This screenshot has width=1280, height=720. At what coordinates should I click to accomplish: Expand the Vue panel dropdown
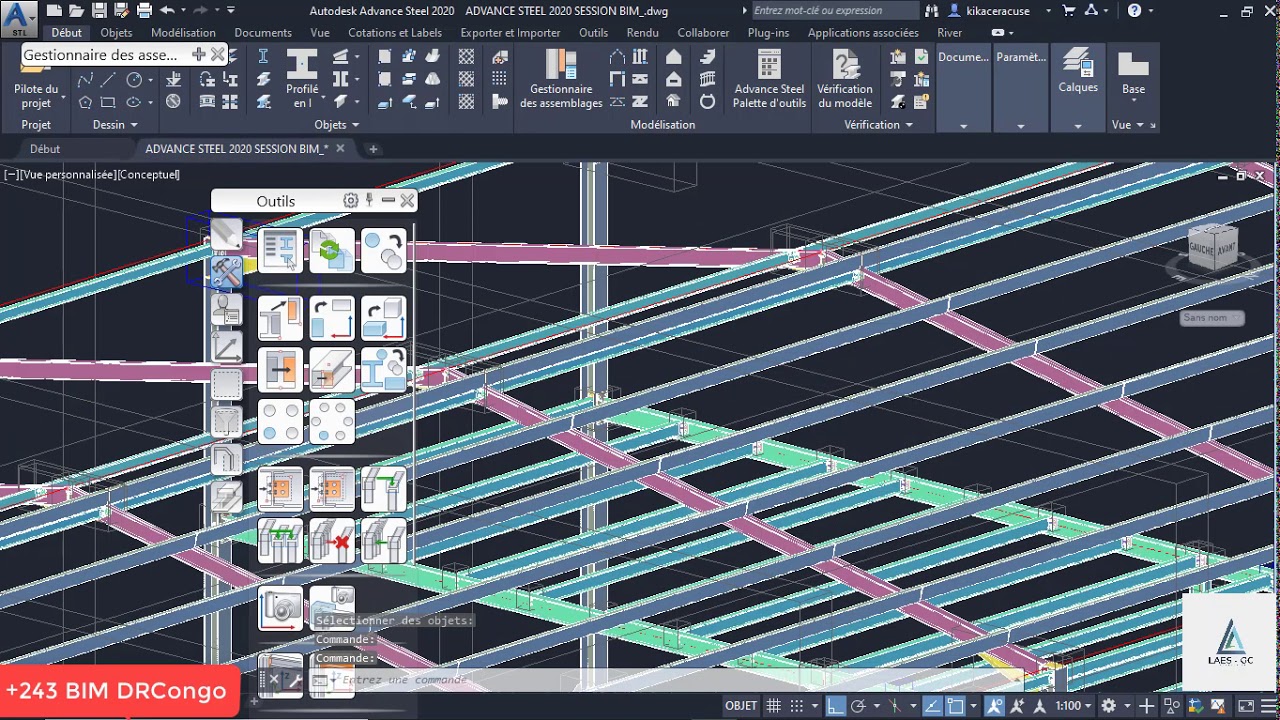pos(1139,125)
